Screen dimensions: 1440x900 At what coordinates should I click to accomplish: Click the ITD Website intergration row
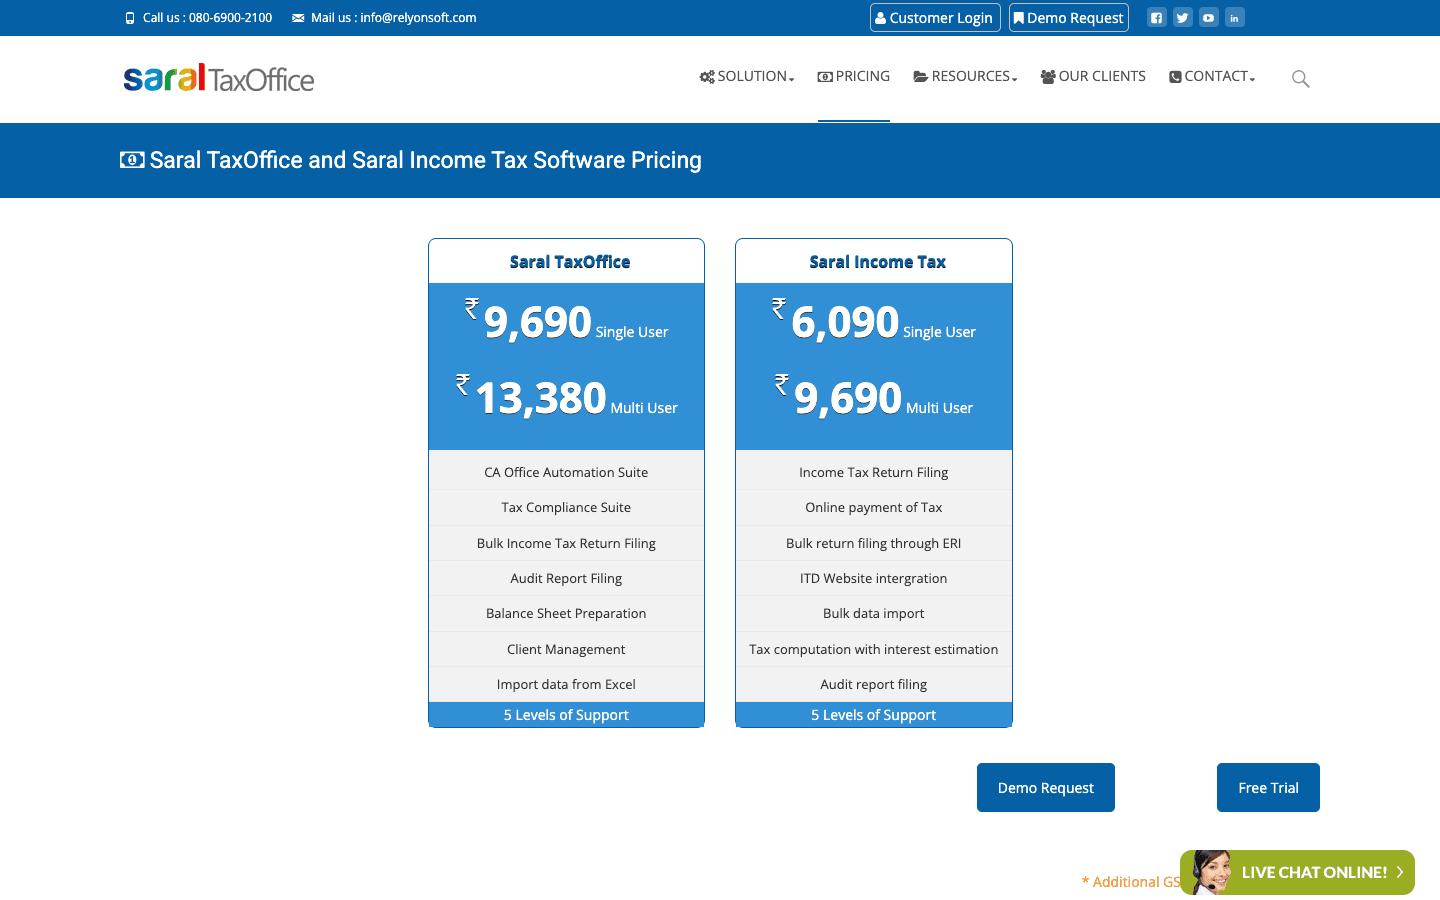[x=873, y=578]
